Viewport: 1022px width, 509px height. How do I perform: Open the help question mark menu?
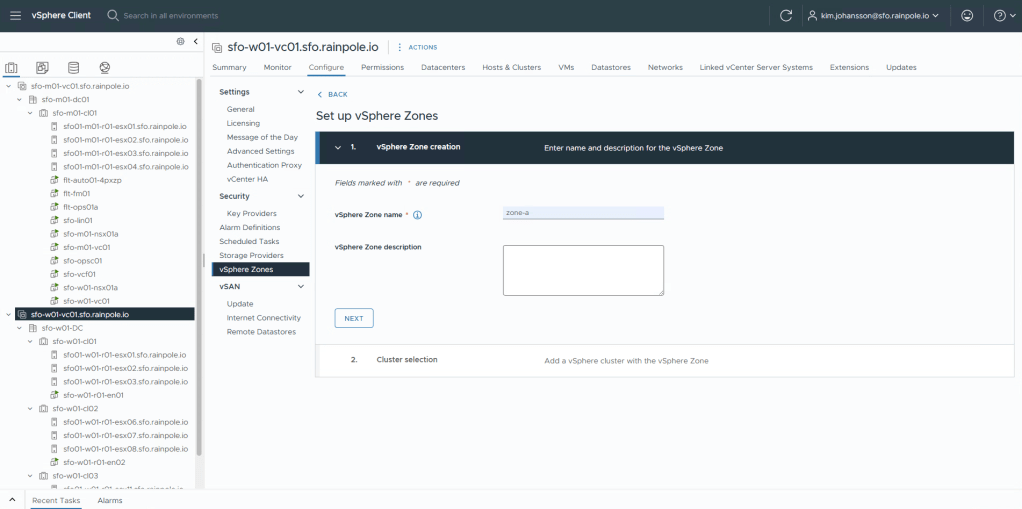[x=1000, y=15]
